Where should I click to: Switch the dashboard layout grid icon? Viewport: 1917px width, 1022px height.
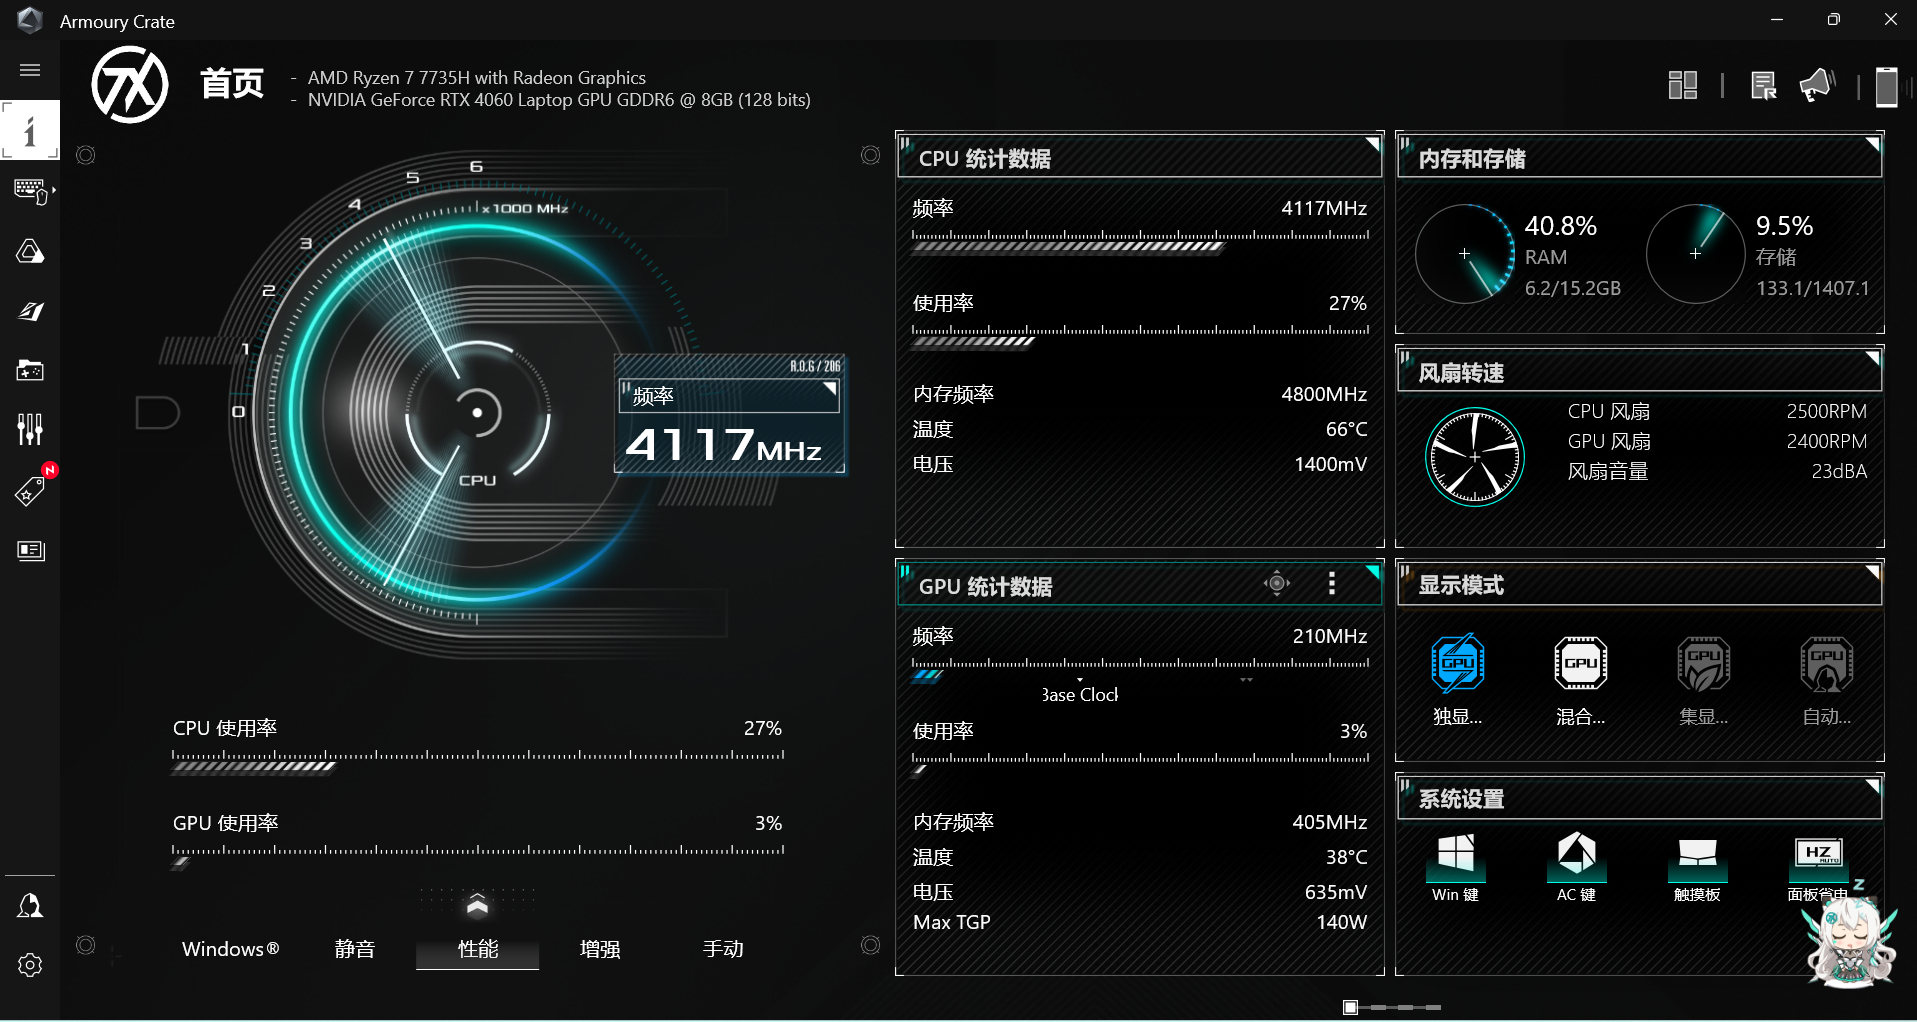pyautogui.click(x=1683, y=85)
